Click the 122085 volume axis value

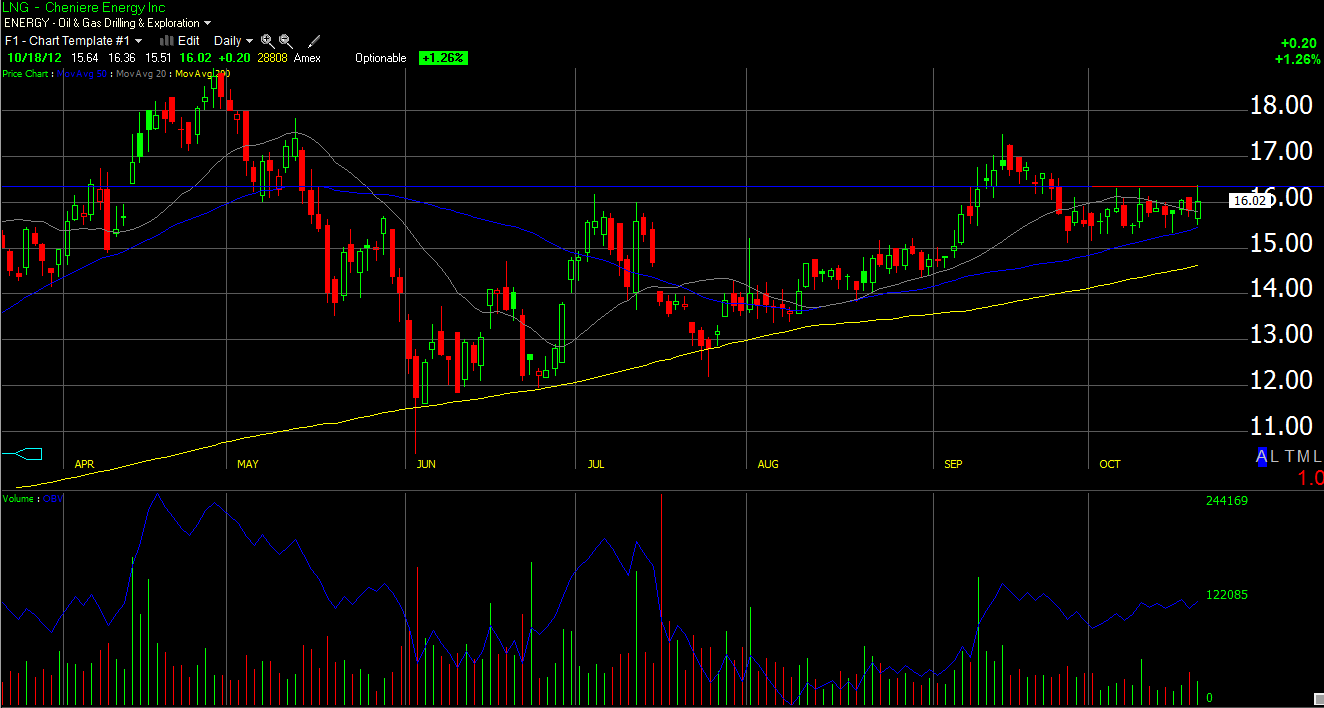1227,595
